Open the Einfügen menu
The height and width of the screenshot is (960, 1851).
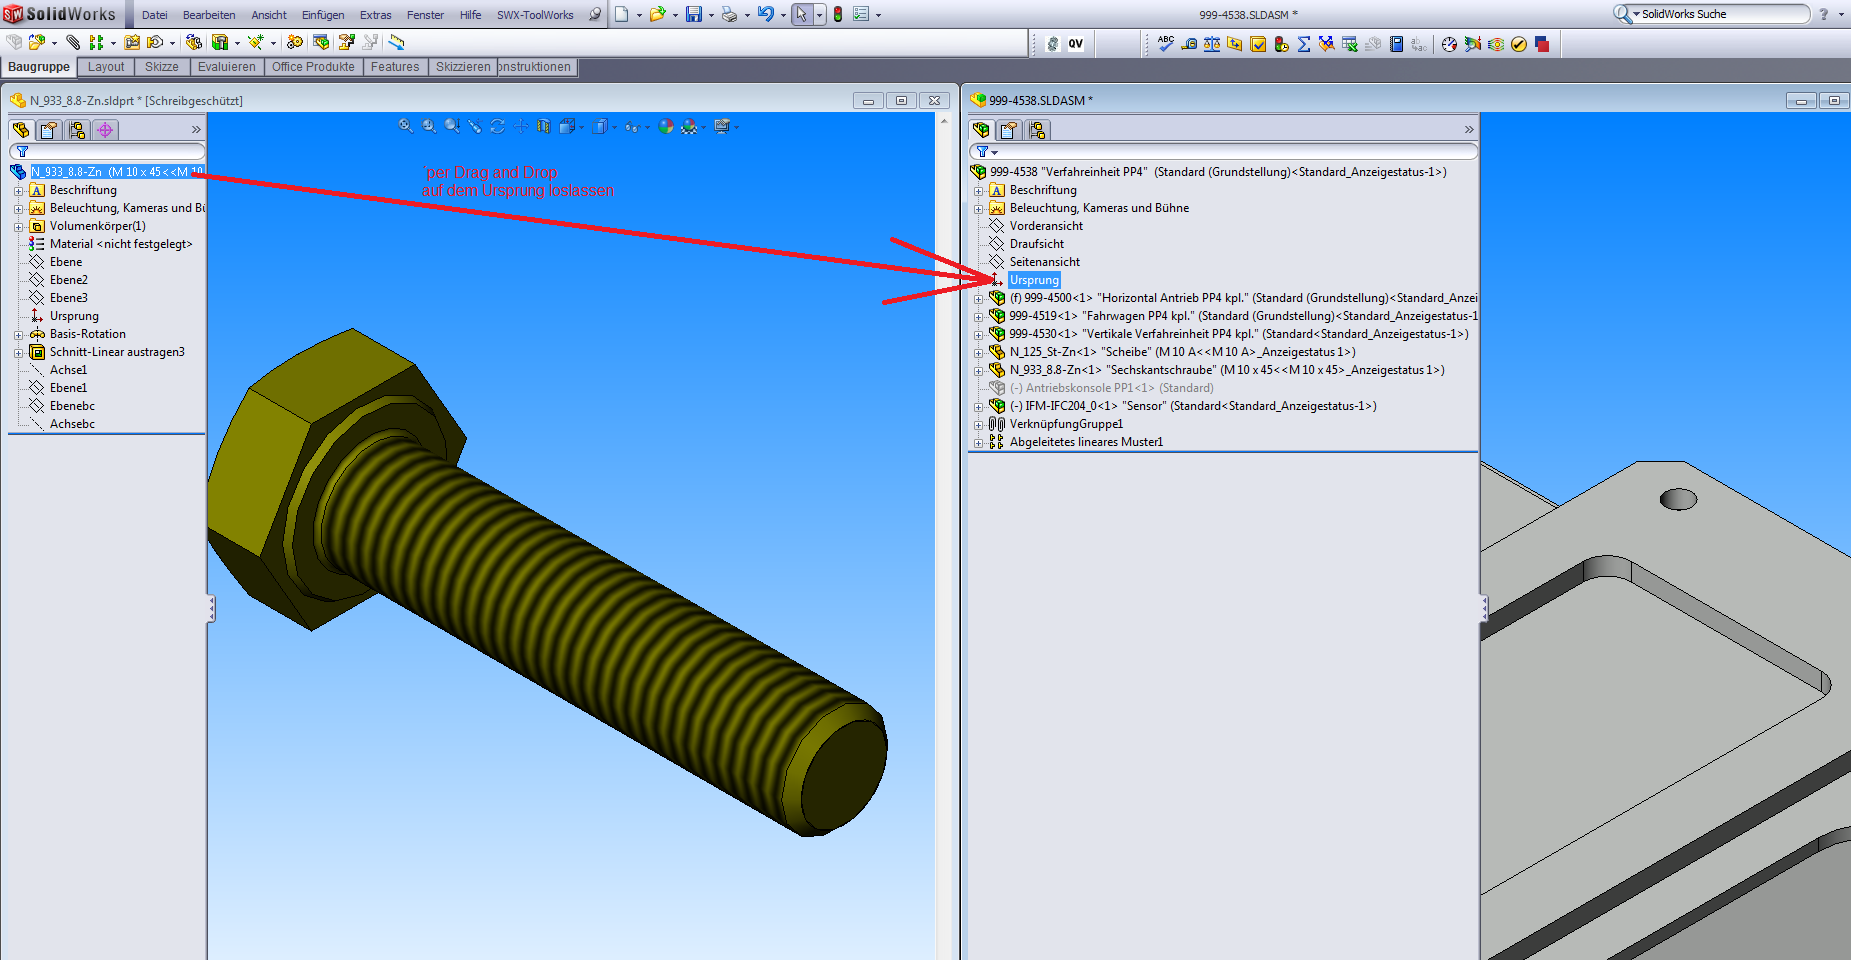tap(323, 15)
